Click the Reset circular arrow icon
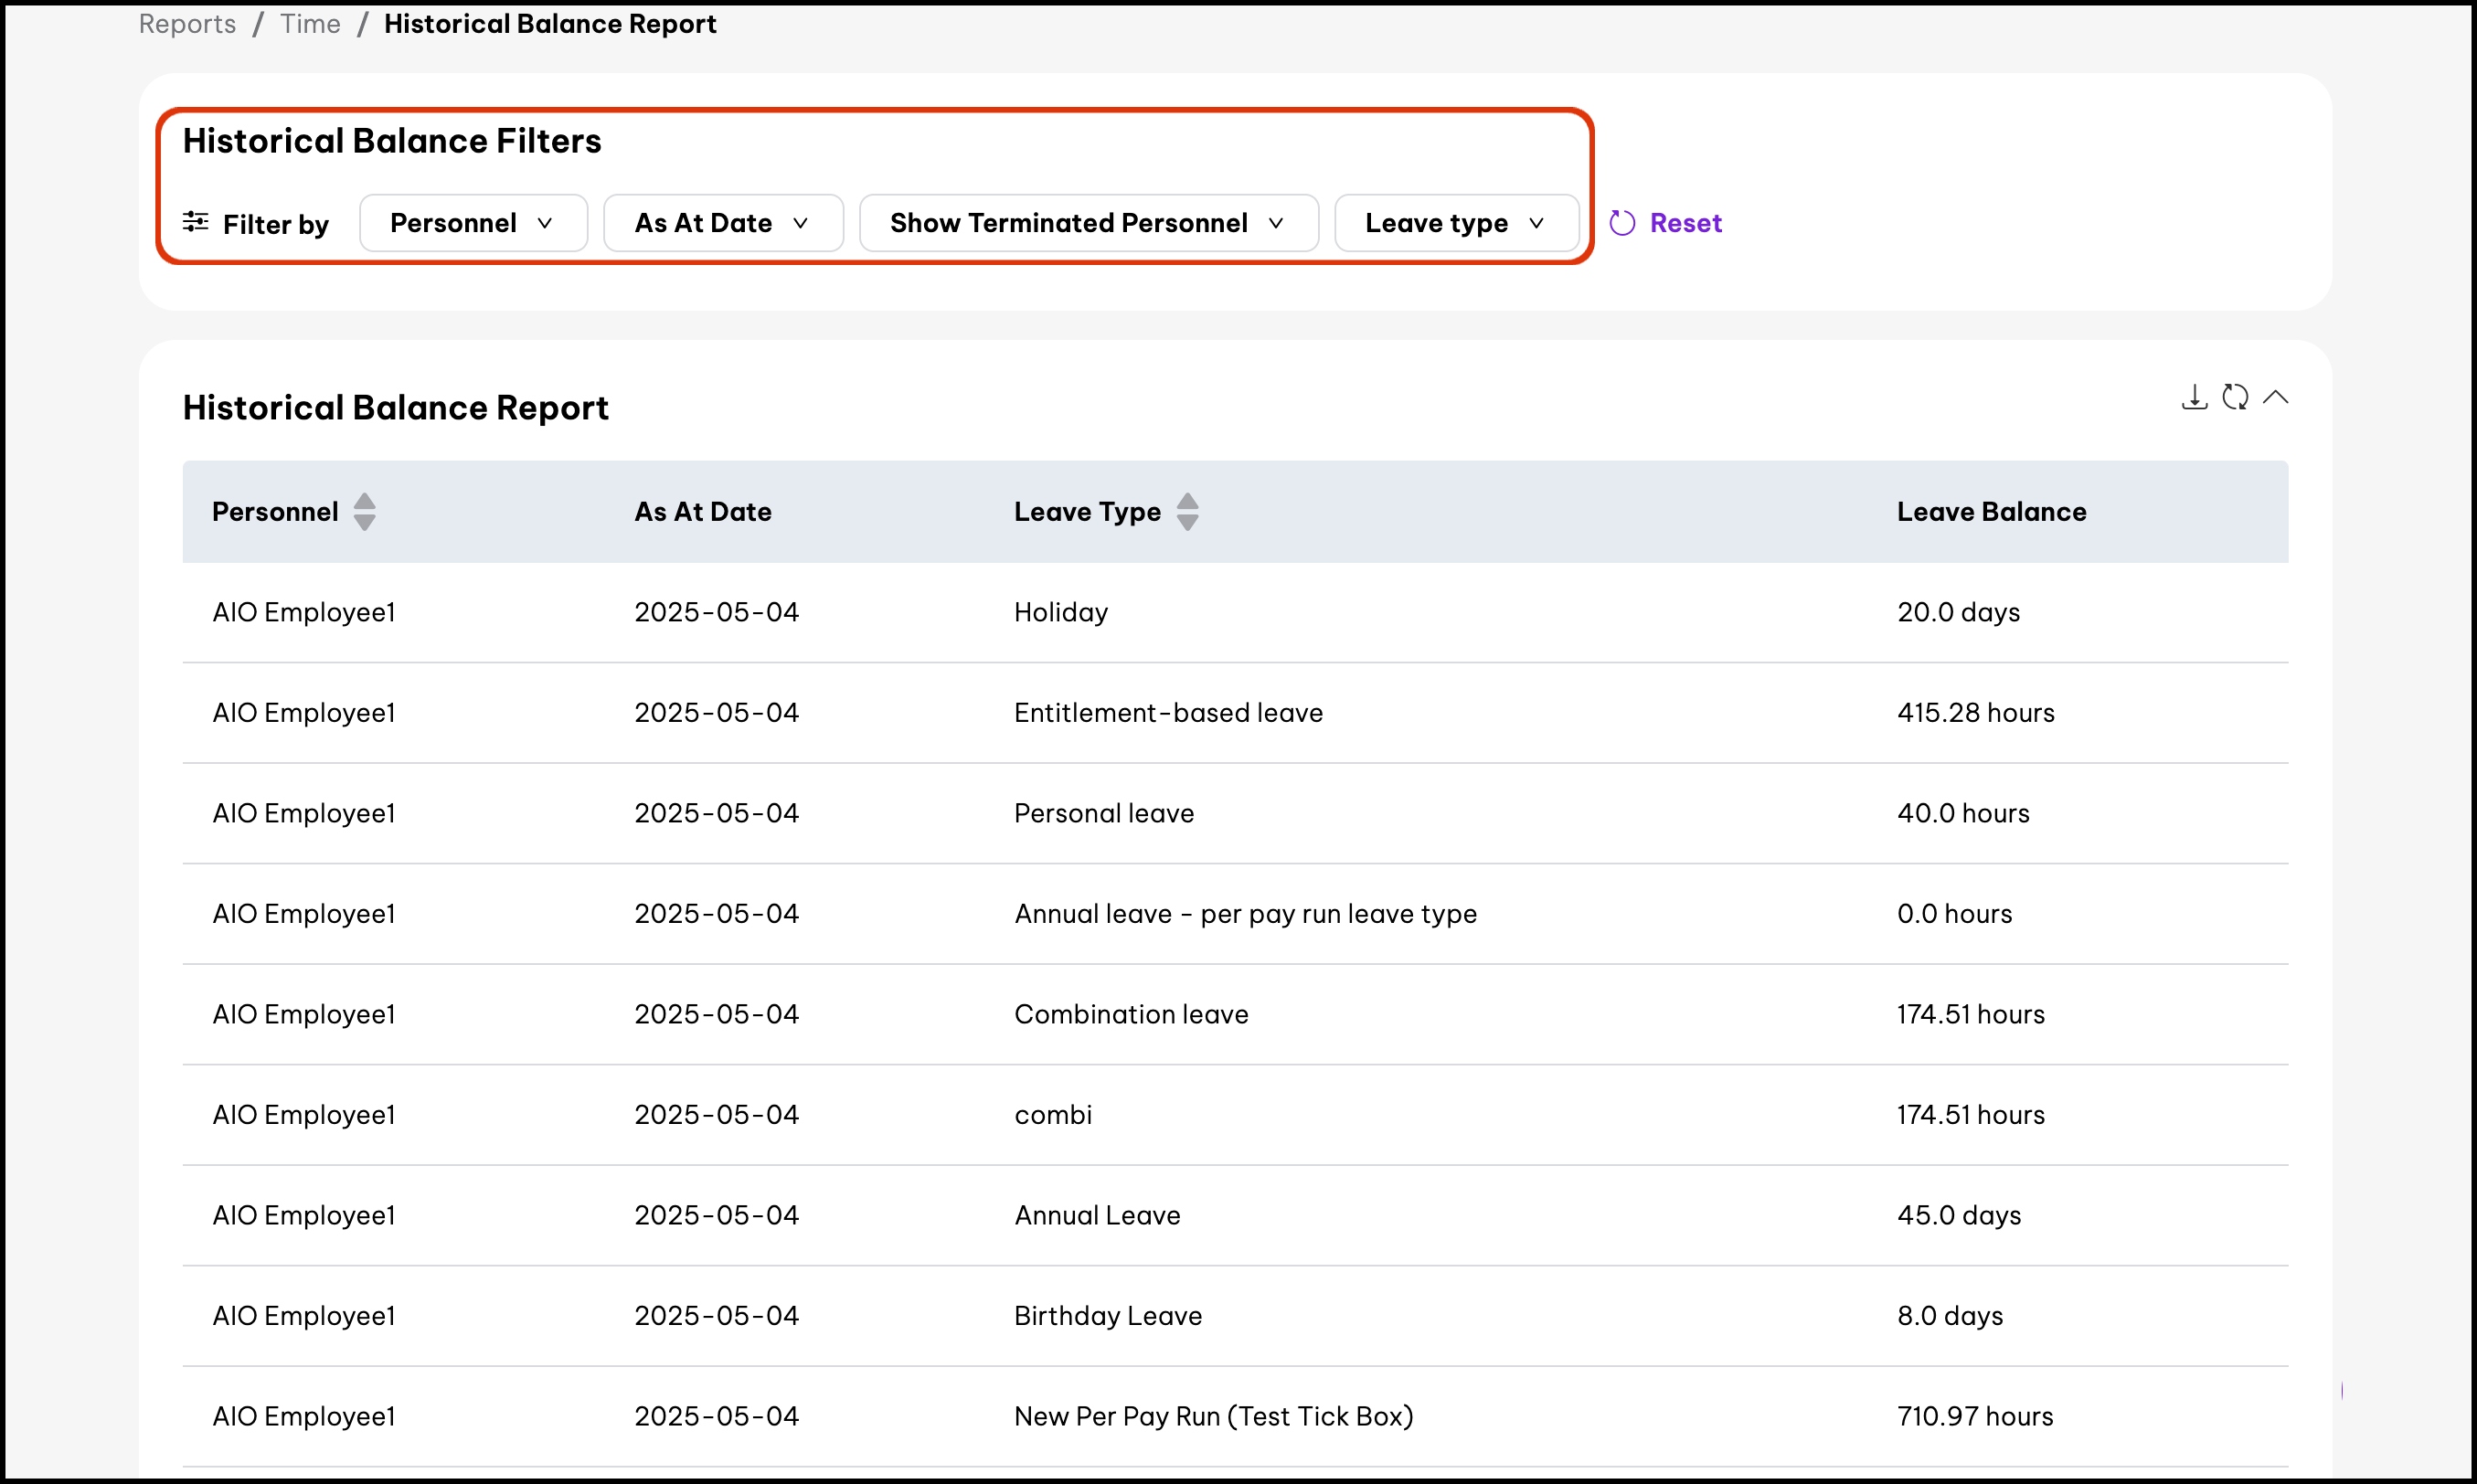2477x1484 pixels. pyautogui.click(x=1622, y=223)
